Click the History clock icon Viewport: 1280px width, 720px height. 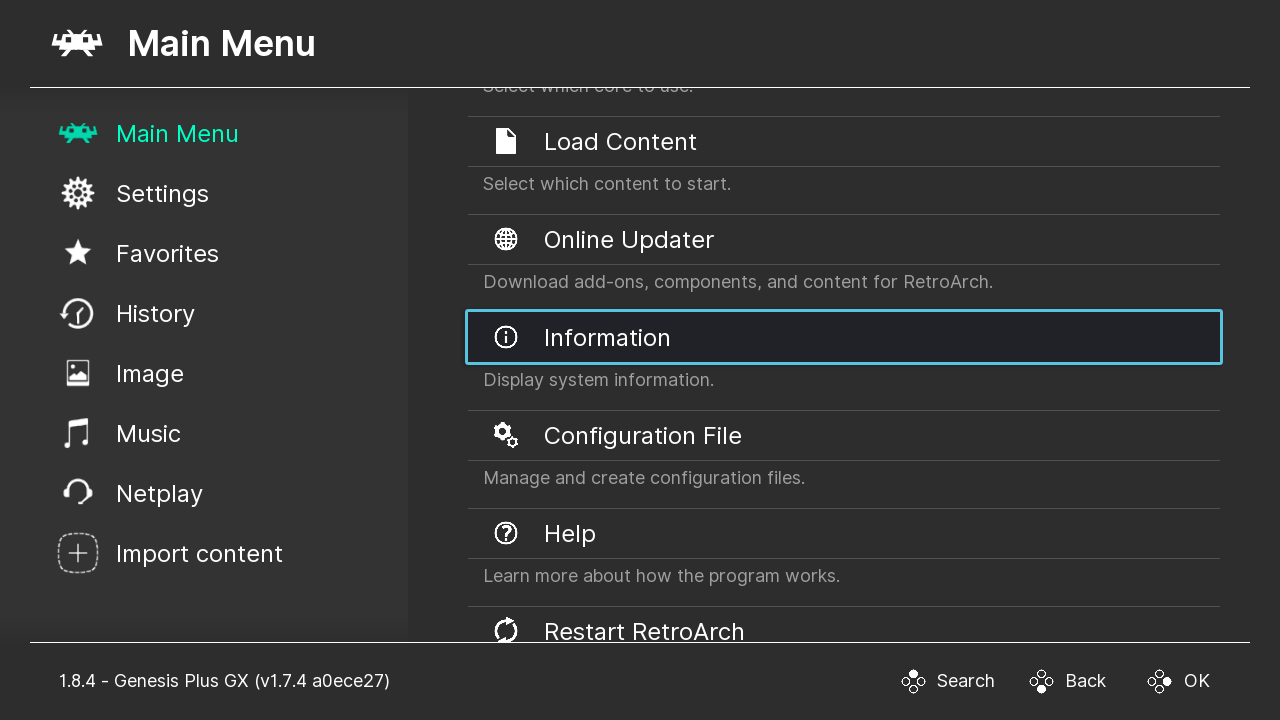(x=77, y=313)
